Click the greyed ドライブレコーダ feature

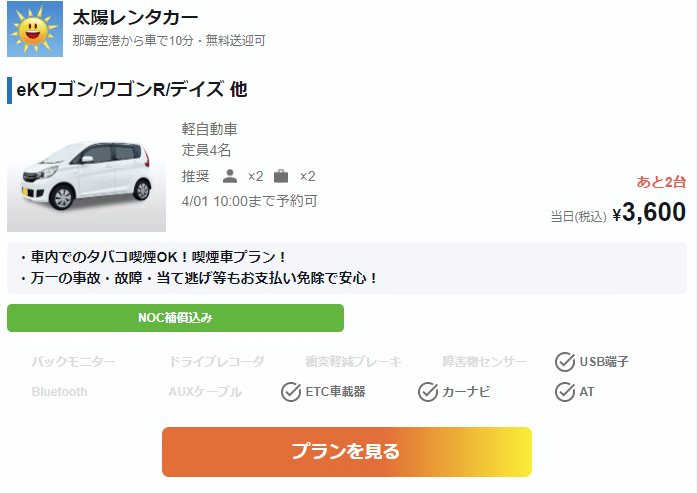(216, 362)
